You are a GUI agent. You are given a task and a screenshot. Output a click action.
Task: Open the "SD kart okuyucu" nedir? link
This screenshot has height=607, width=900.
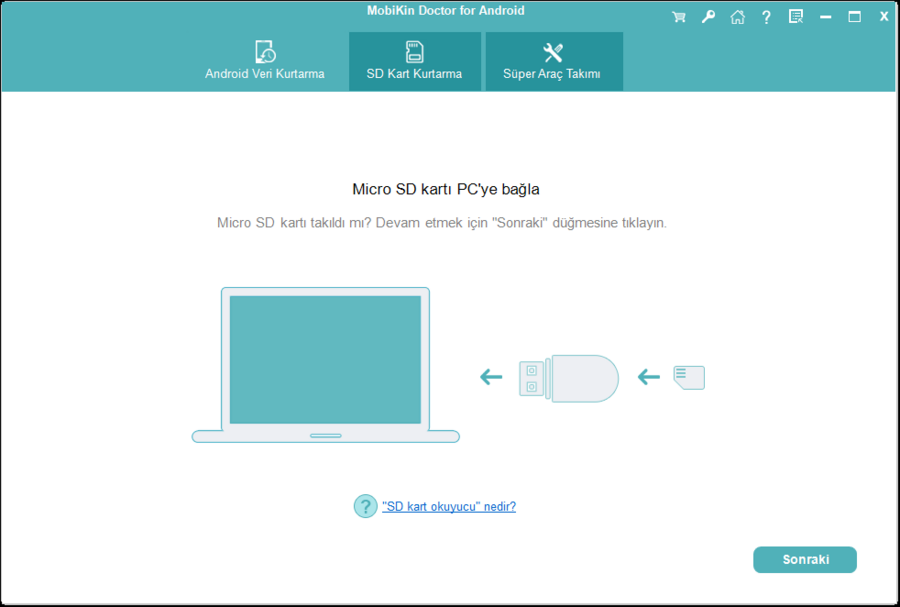tap(448, 506)
